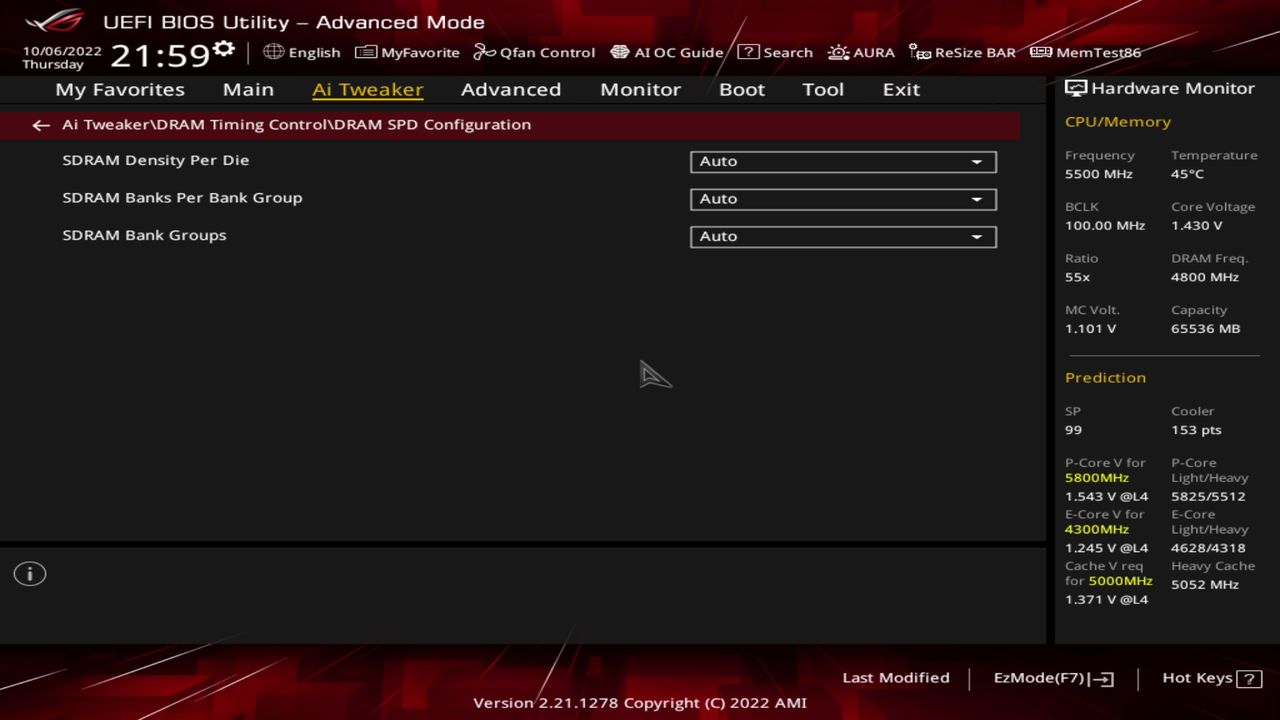This screenshot has width=1280, height=720.
Task: Click the 1.371 V @L4 cache voltage
Action: coord(1107,601)
